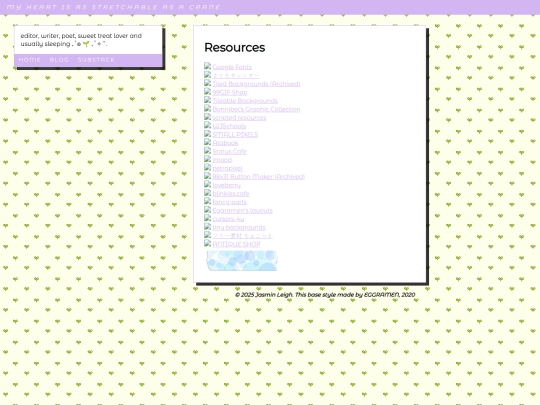
Task: Go to the HOME nav item
Action: [30, 60]
